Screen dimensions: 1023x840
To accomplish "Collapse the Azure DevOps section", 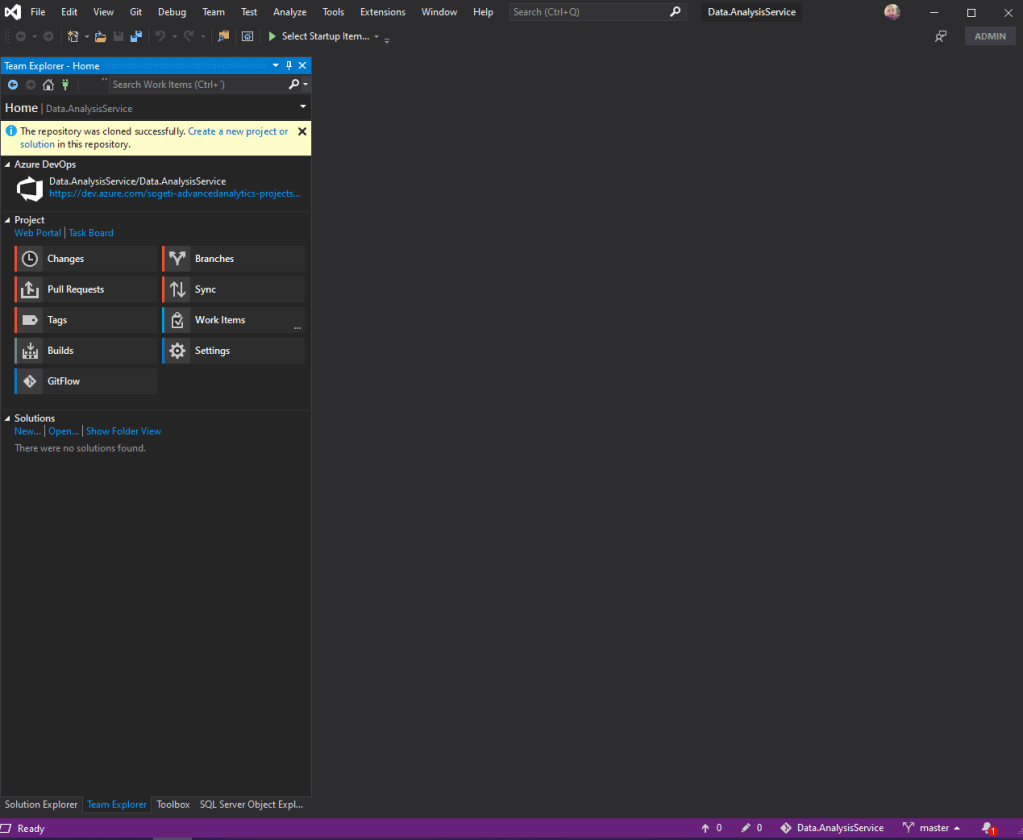I will (x=8, y=164).
